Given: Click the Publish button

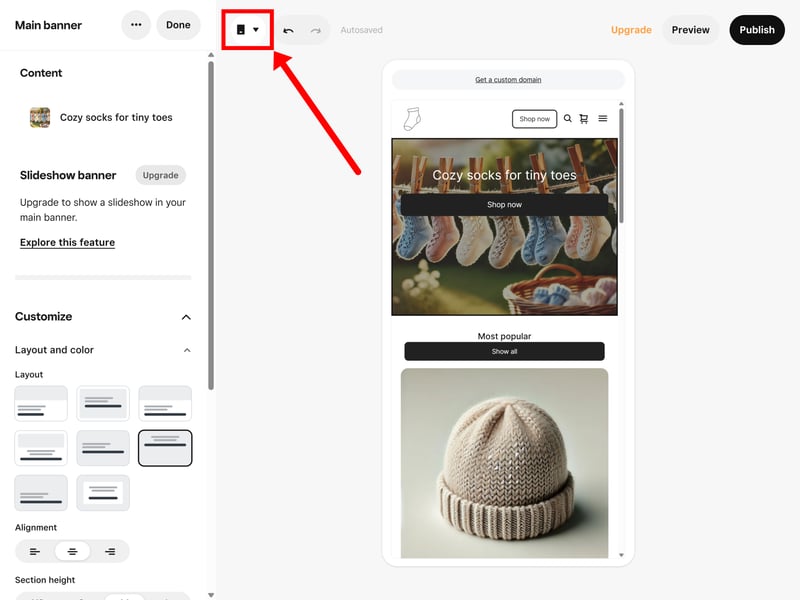Looking at the screenshot, I should click(x=756, y=30).
